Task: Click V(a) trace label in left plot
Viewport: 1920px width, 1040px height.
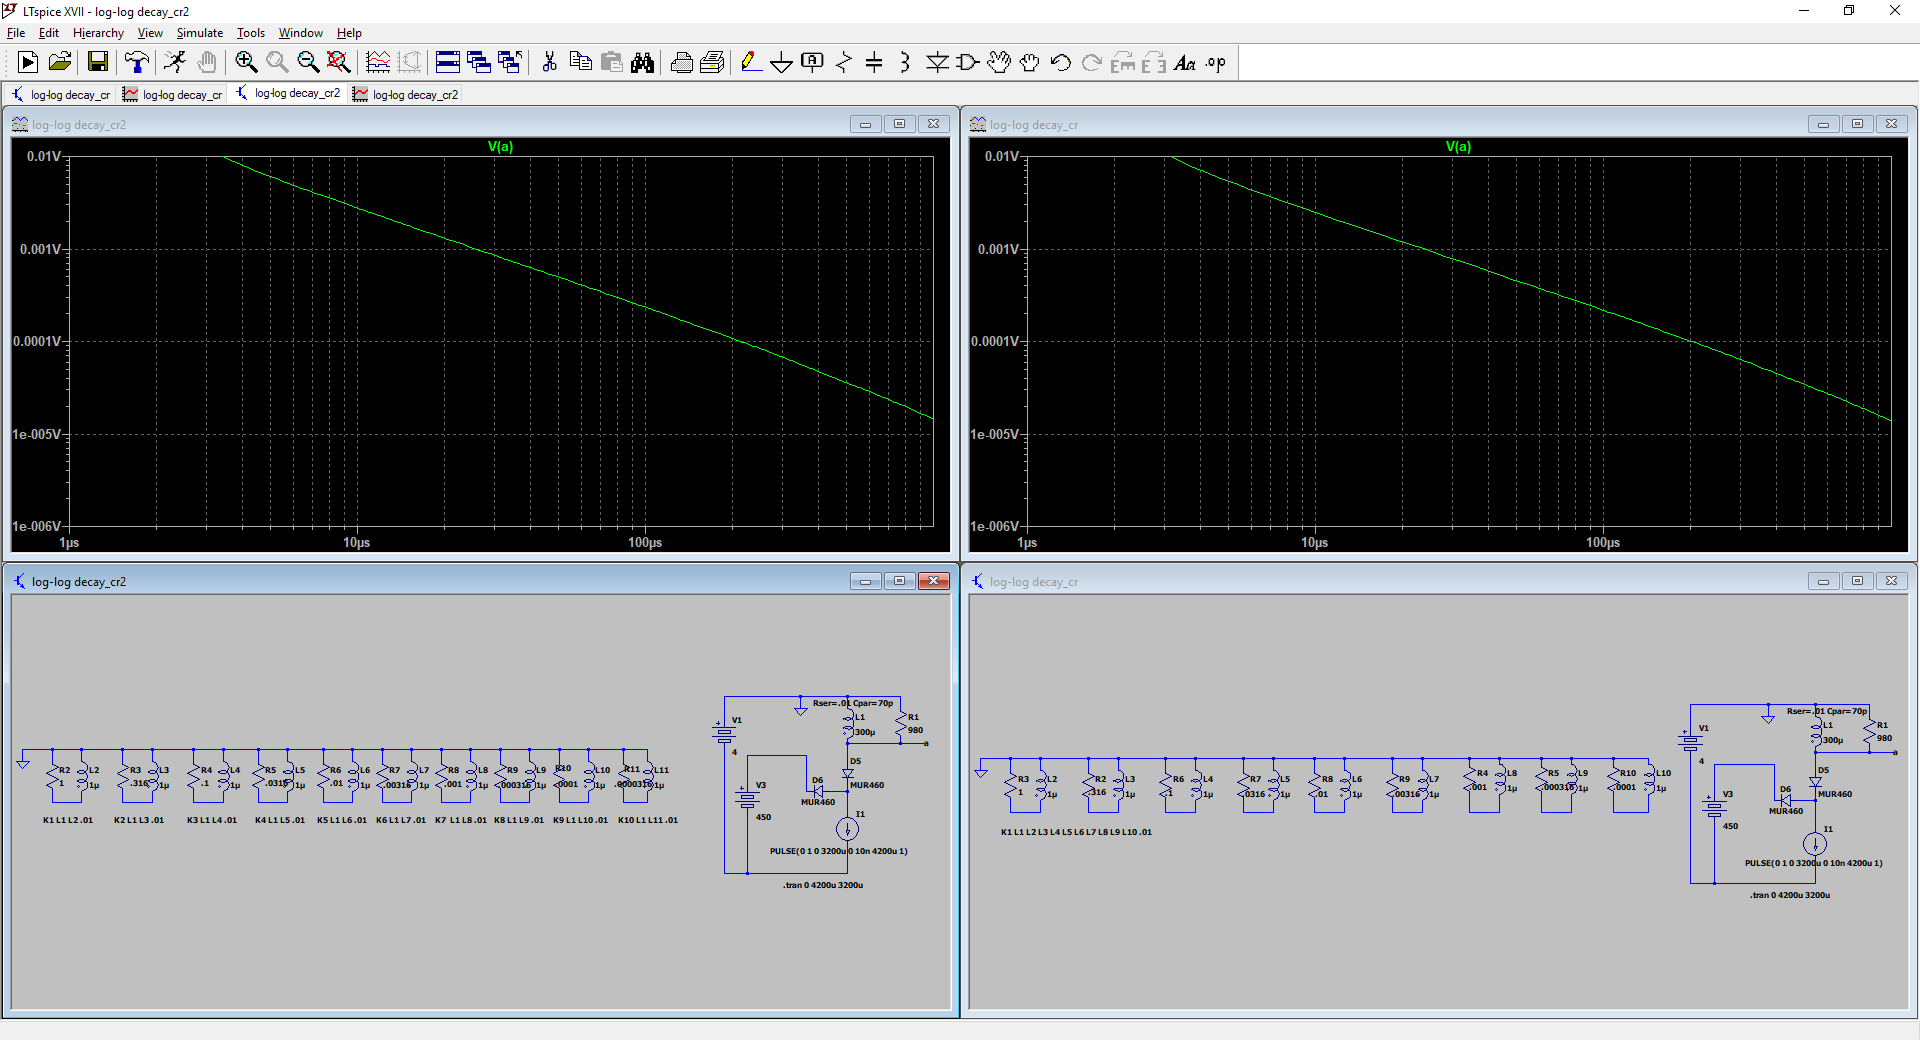Action: pos(500,147)
